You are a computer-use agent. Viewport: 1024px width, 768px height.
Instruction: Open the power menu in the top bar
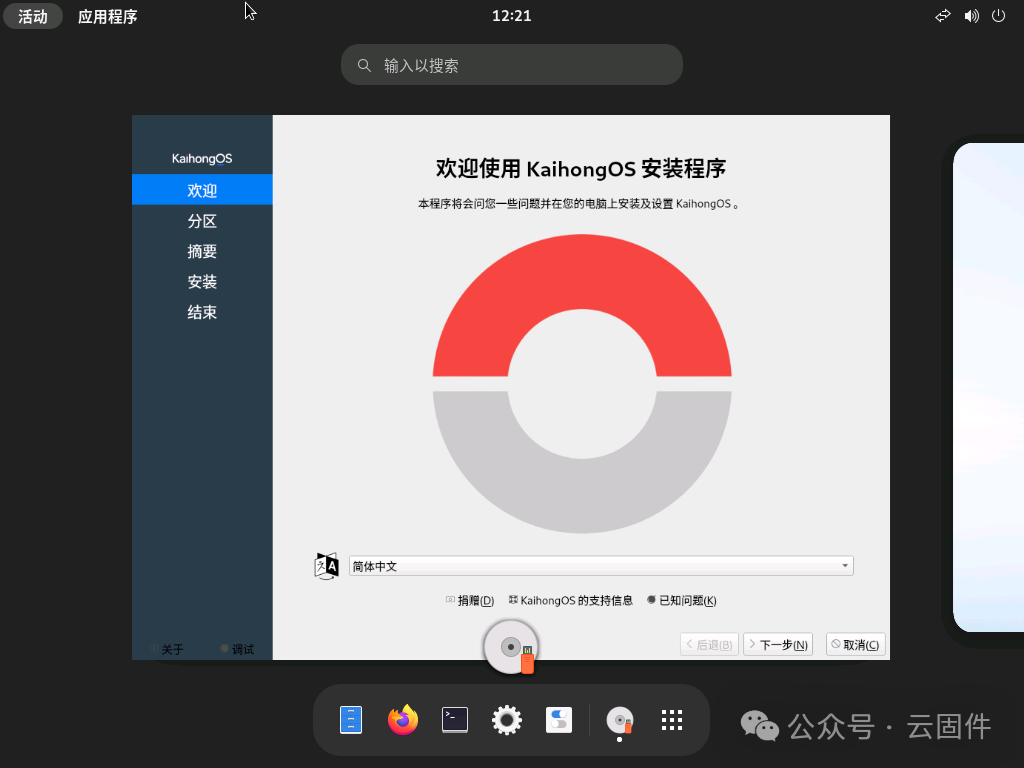click(999, 16)
